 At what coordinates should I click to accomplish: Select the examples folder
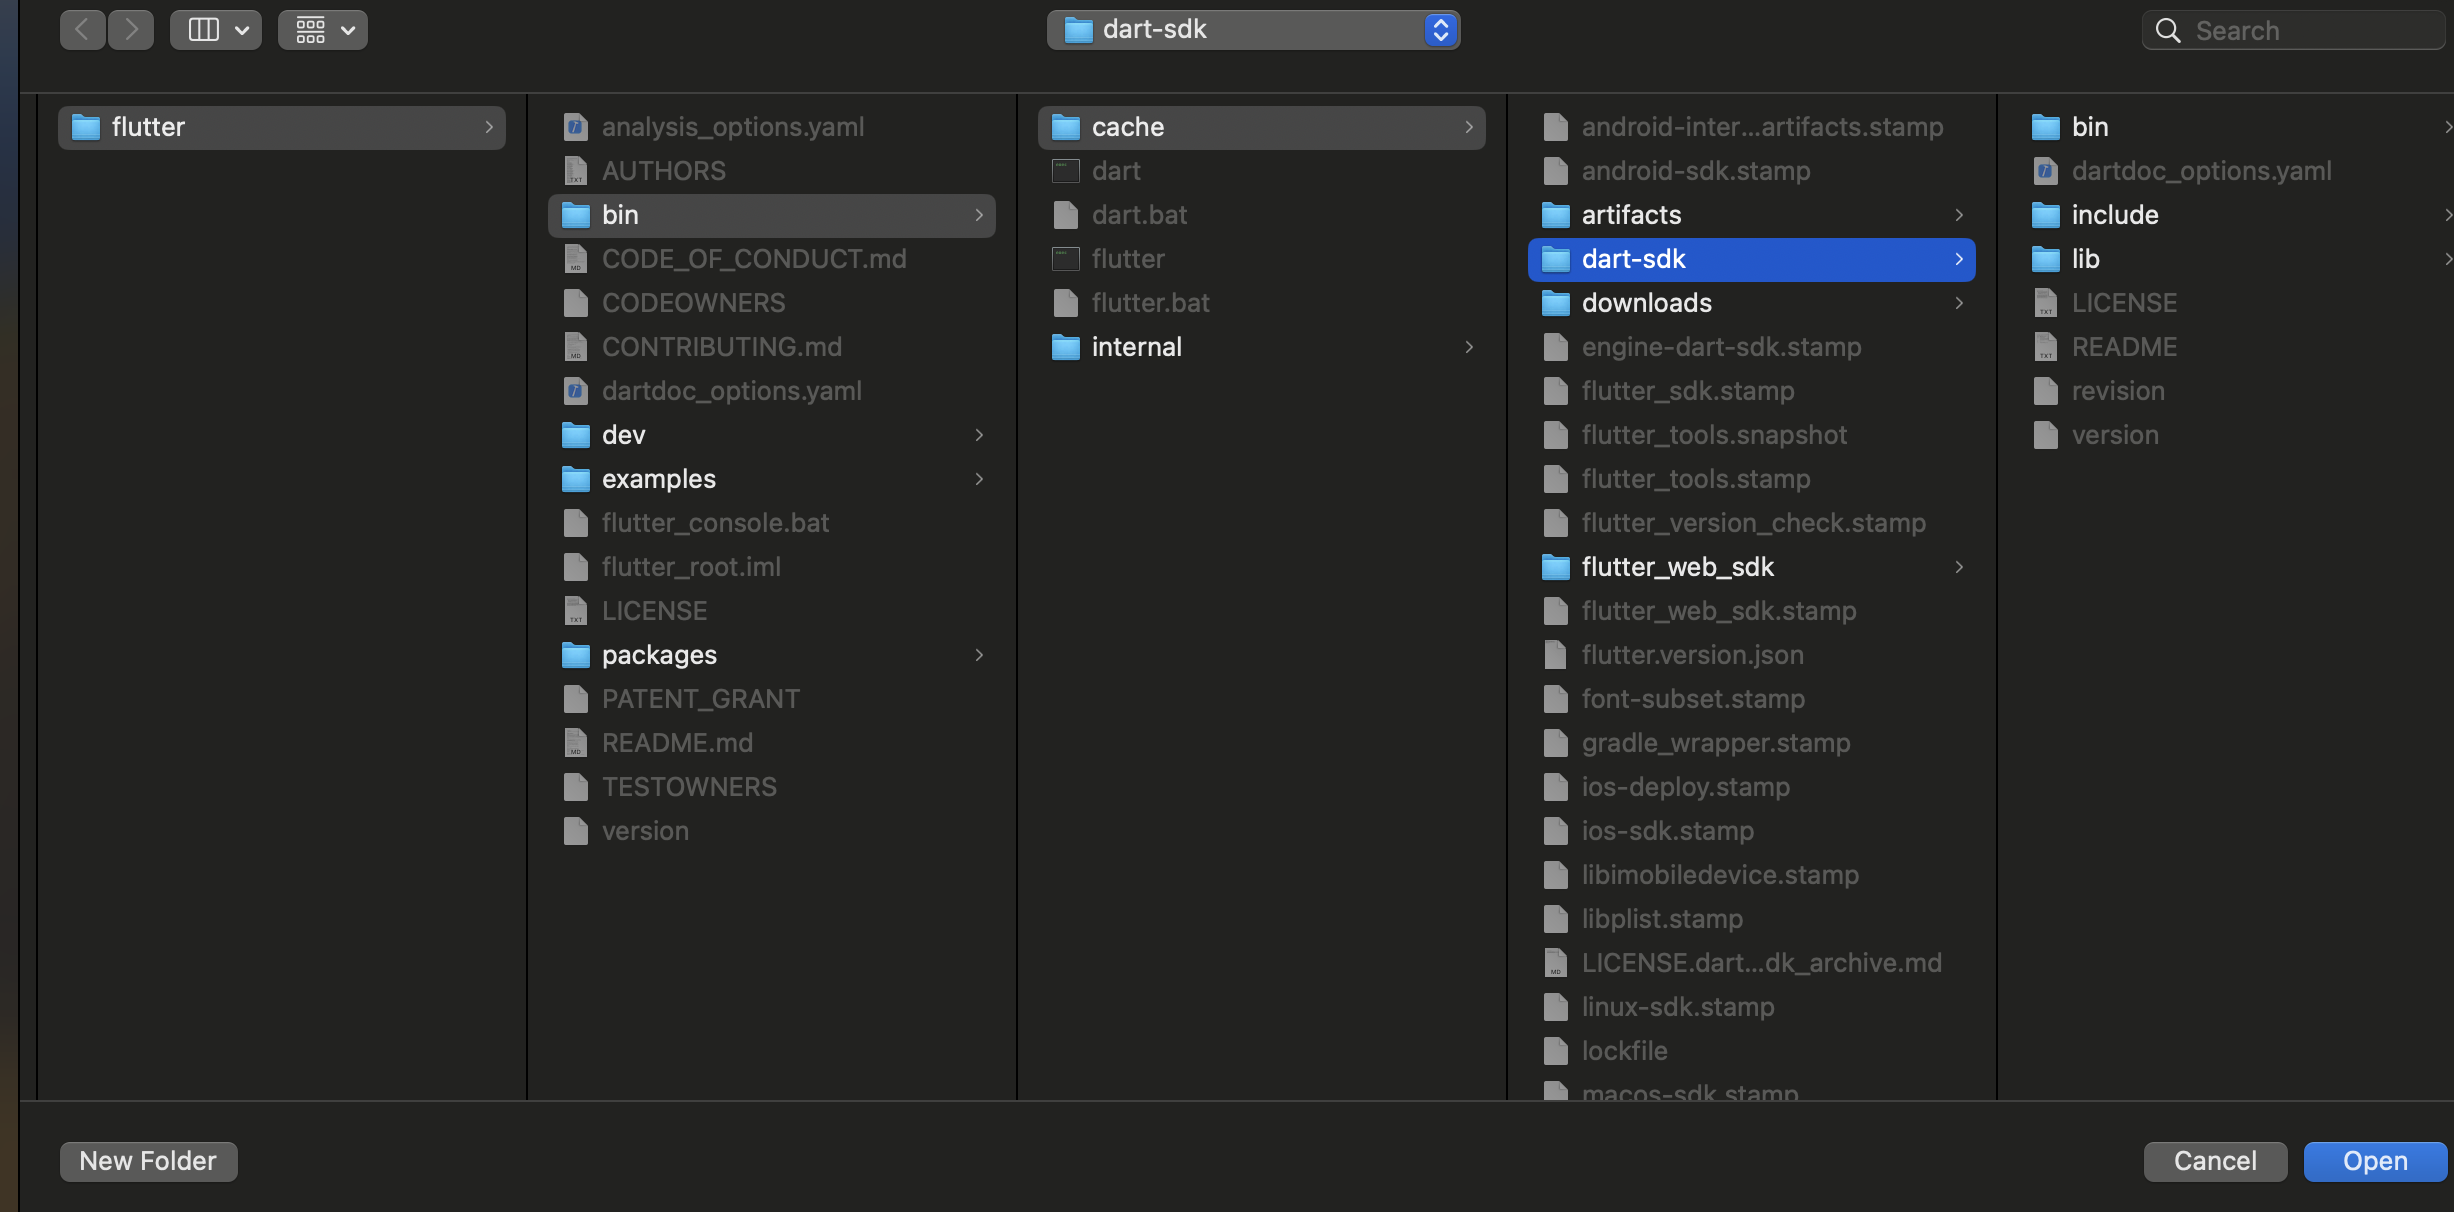(658, 479)
